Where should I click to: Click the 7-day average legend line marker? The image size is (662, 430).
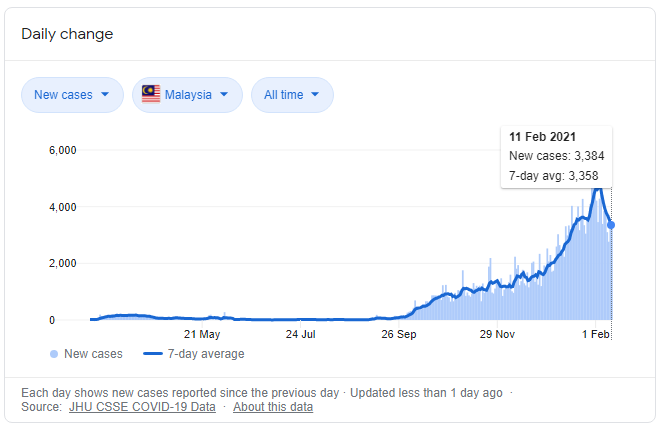tap(153, 354)
